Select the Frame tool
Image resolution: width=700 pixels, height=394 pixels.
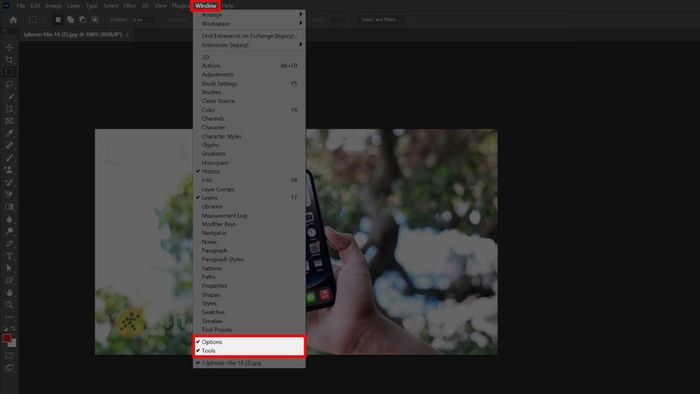pyautogui.click(x=9, y=121)
